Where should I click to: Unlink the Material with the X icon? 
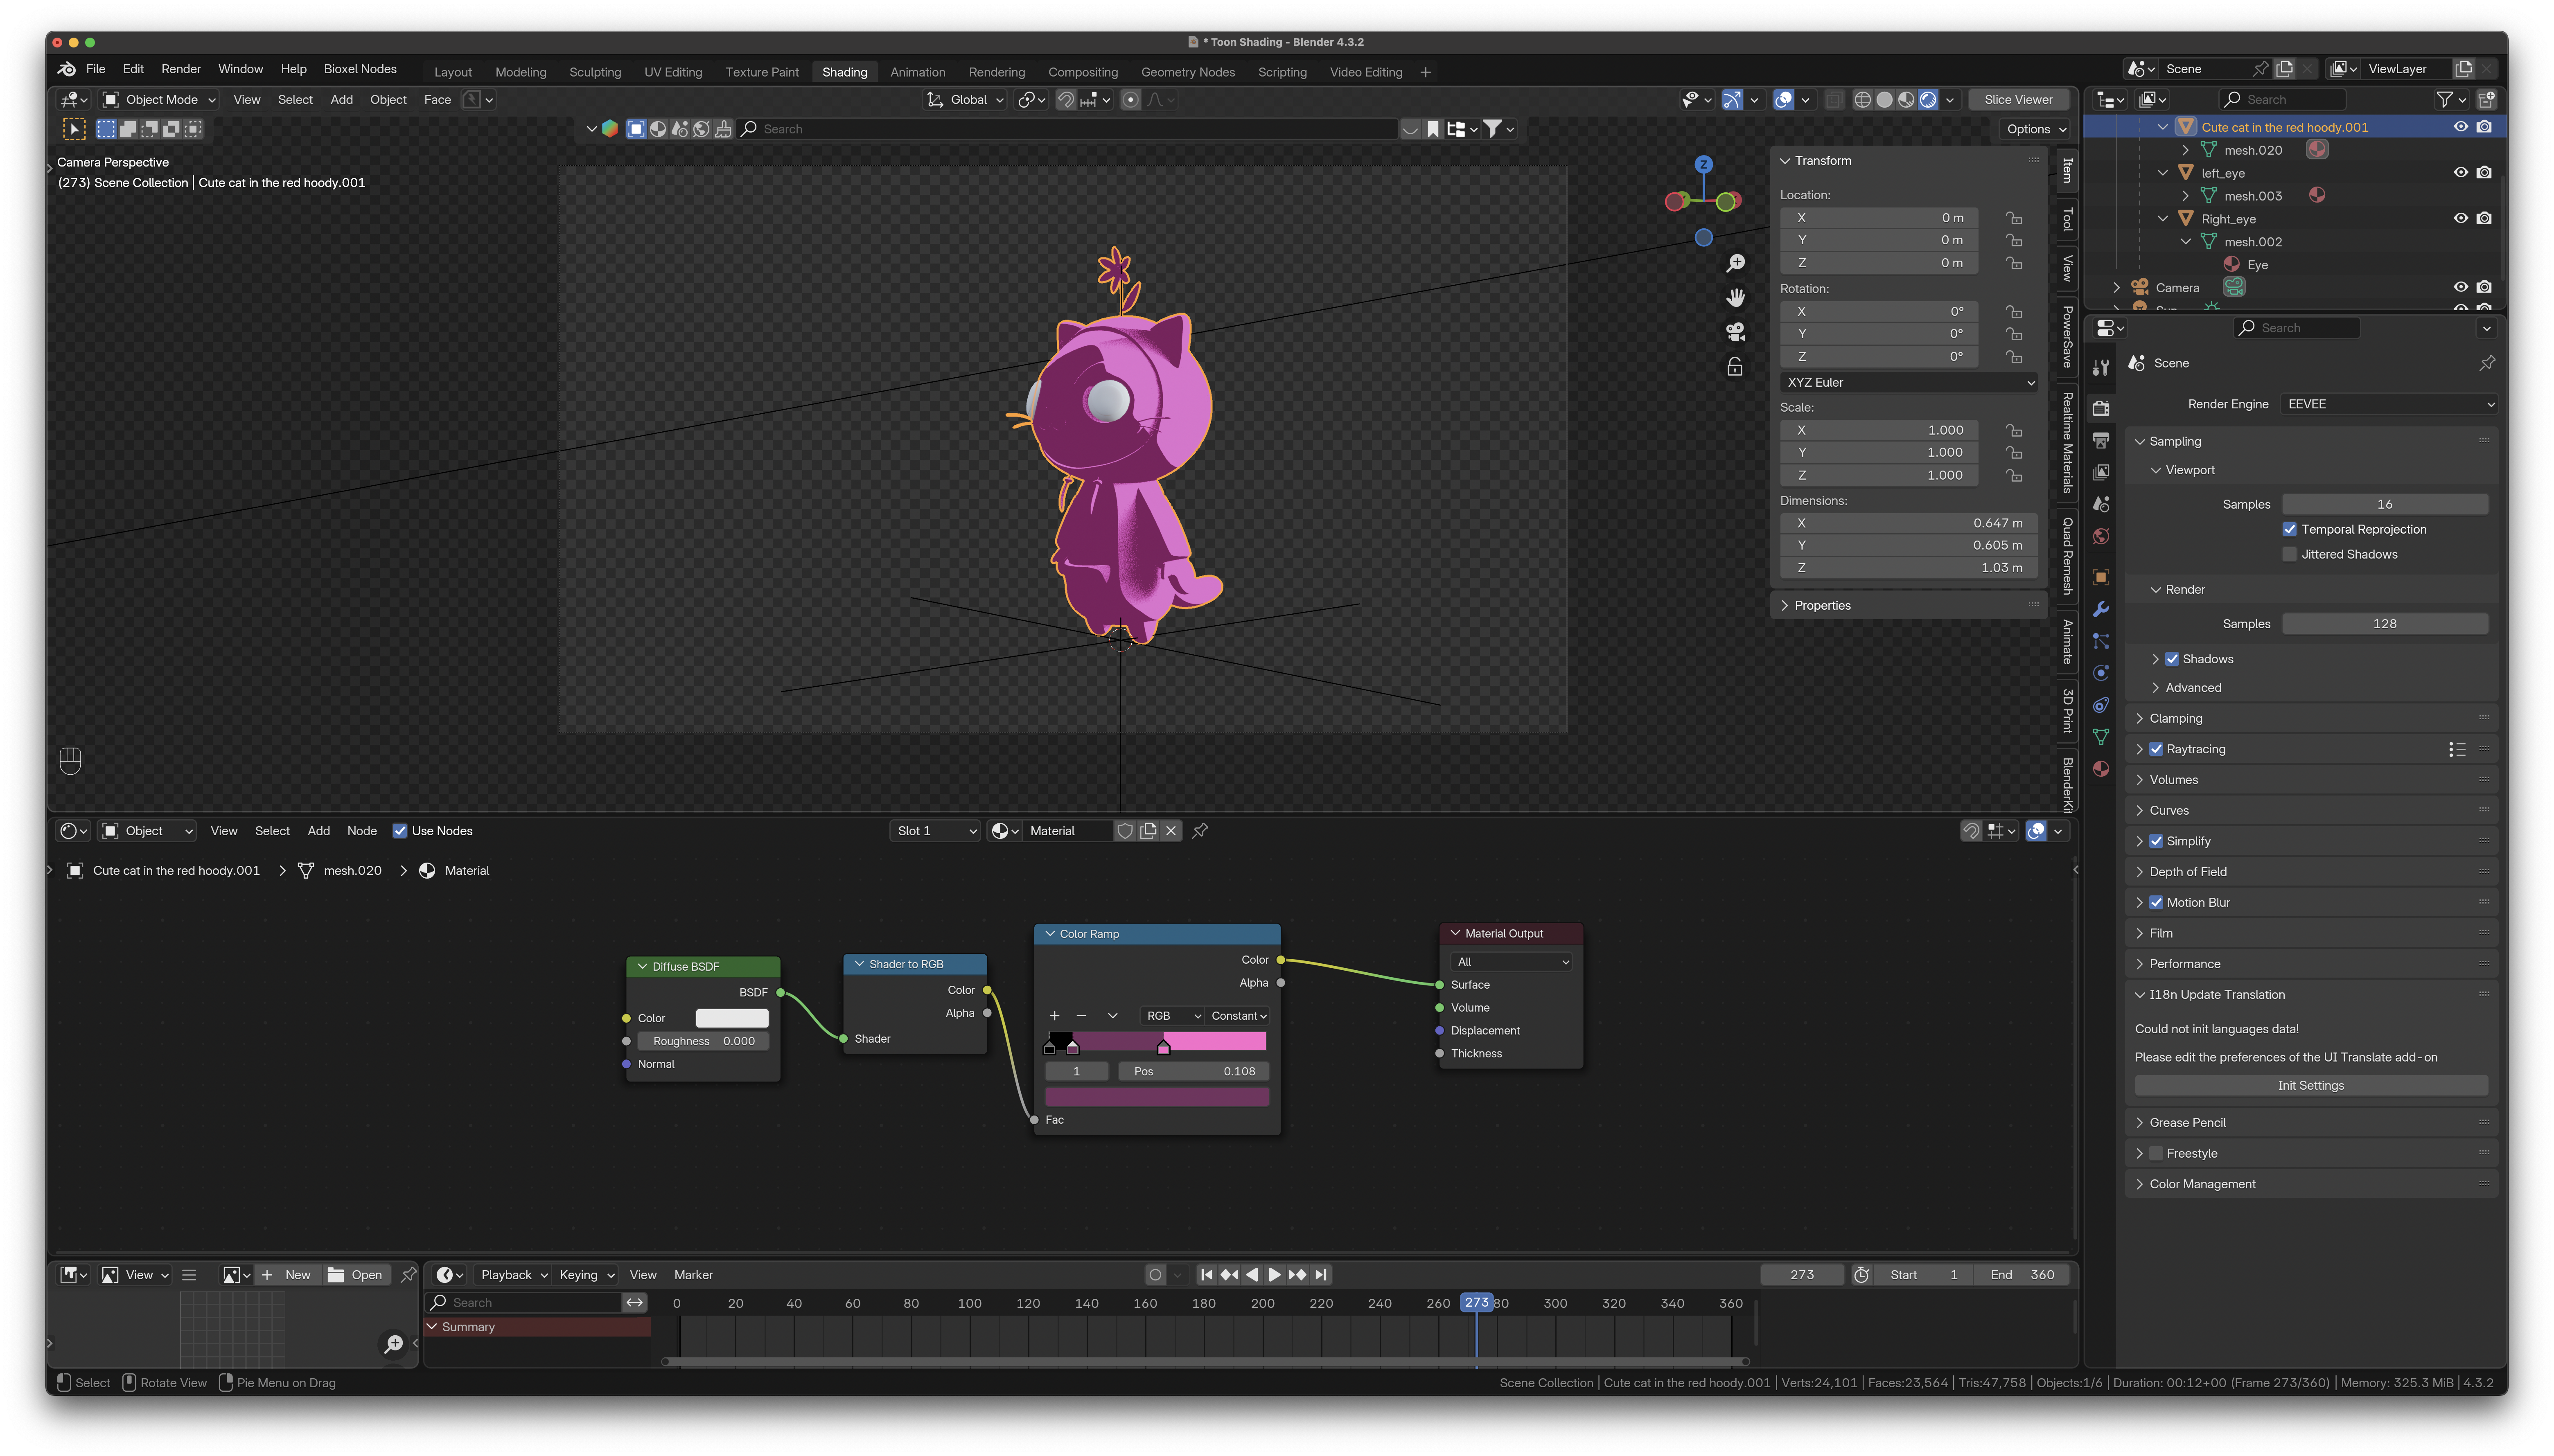coord(1171,831)
